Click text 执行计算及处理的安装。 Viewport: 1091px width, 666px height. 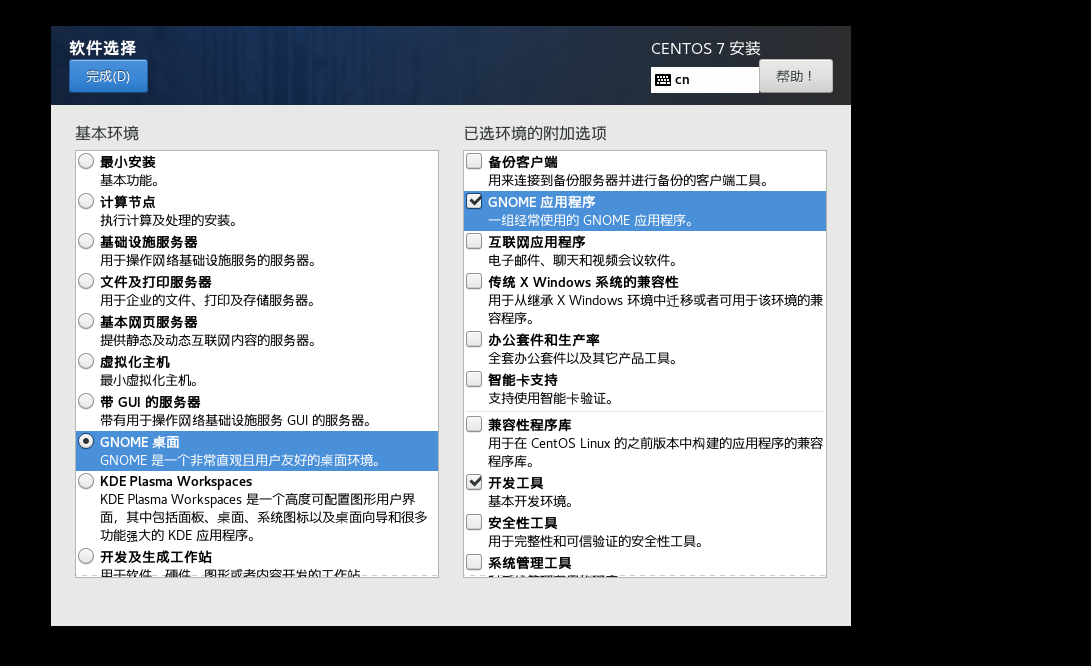(169, 221)
